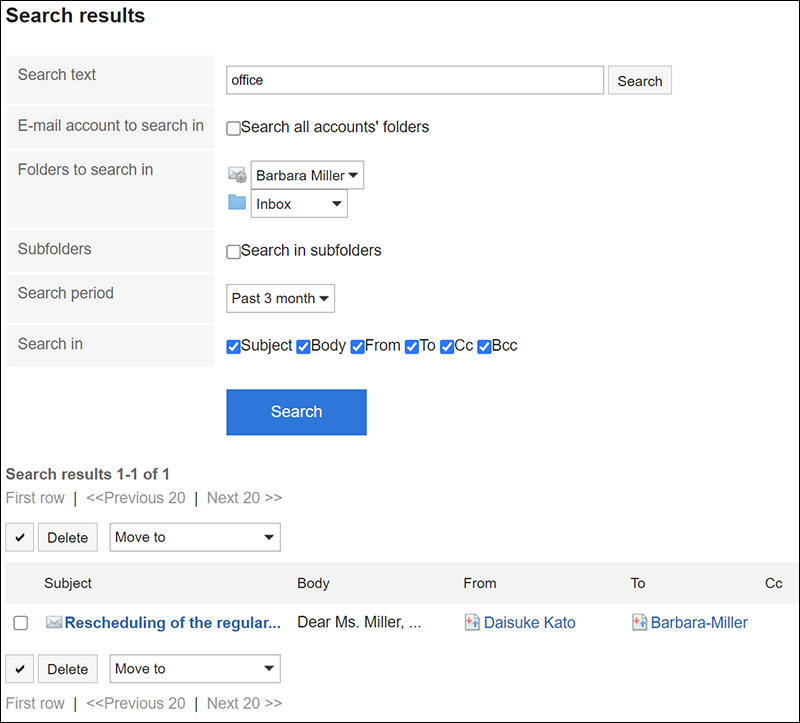Image resolution: width=800 pixels, height=723 pixels.
Task: Click the Cc column header
Action: tap(773, 583)
